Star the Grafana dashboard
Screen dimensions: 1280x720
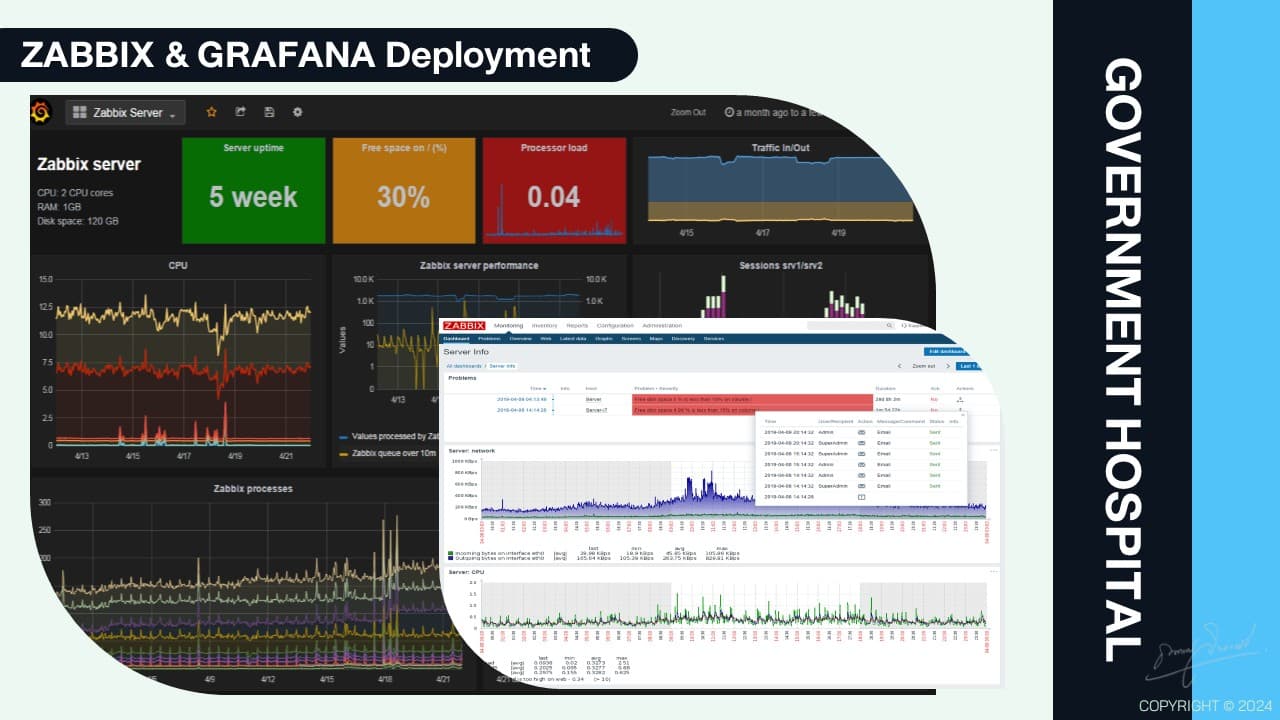click(211, 112)
